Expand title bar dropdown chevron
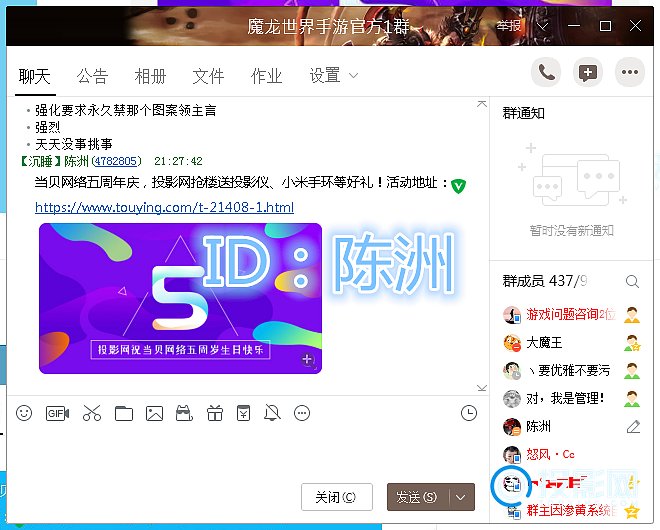Screen dimensions: 660x530 click(543, 27)
